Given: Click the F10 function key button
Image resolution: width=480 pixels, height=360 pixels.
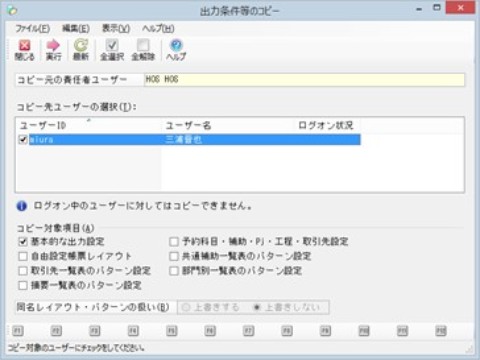Looking at the screenshot, I should coord(364,331).
